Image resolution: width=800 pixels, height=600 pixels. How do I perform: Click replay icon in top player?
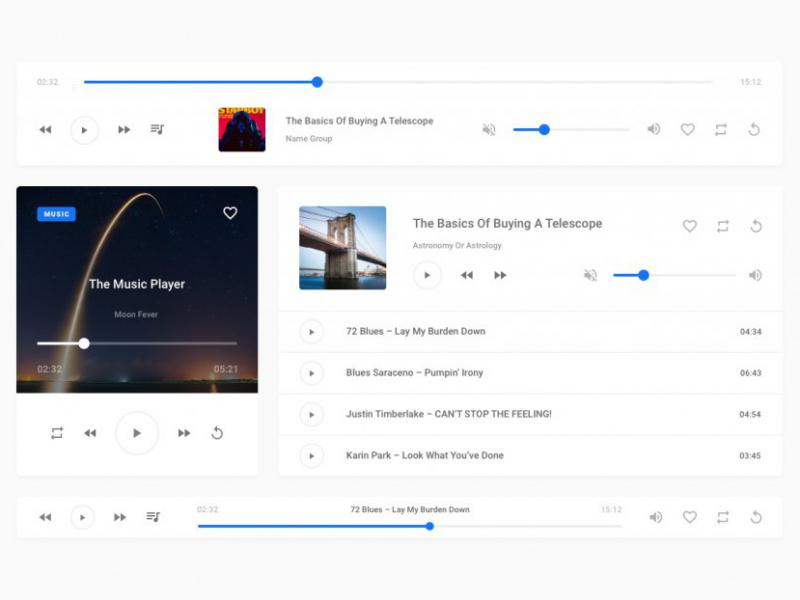(x=754, y=130)
